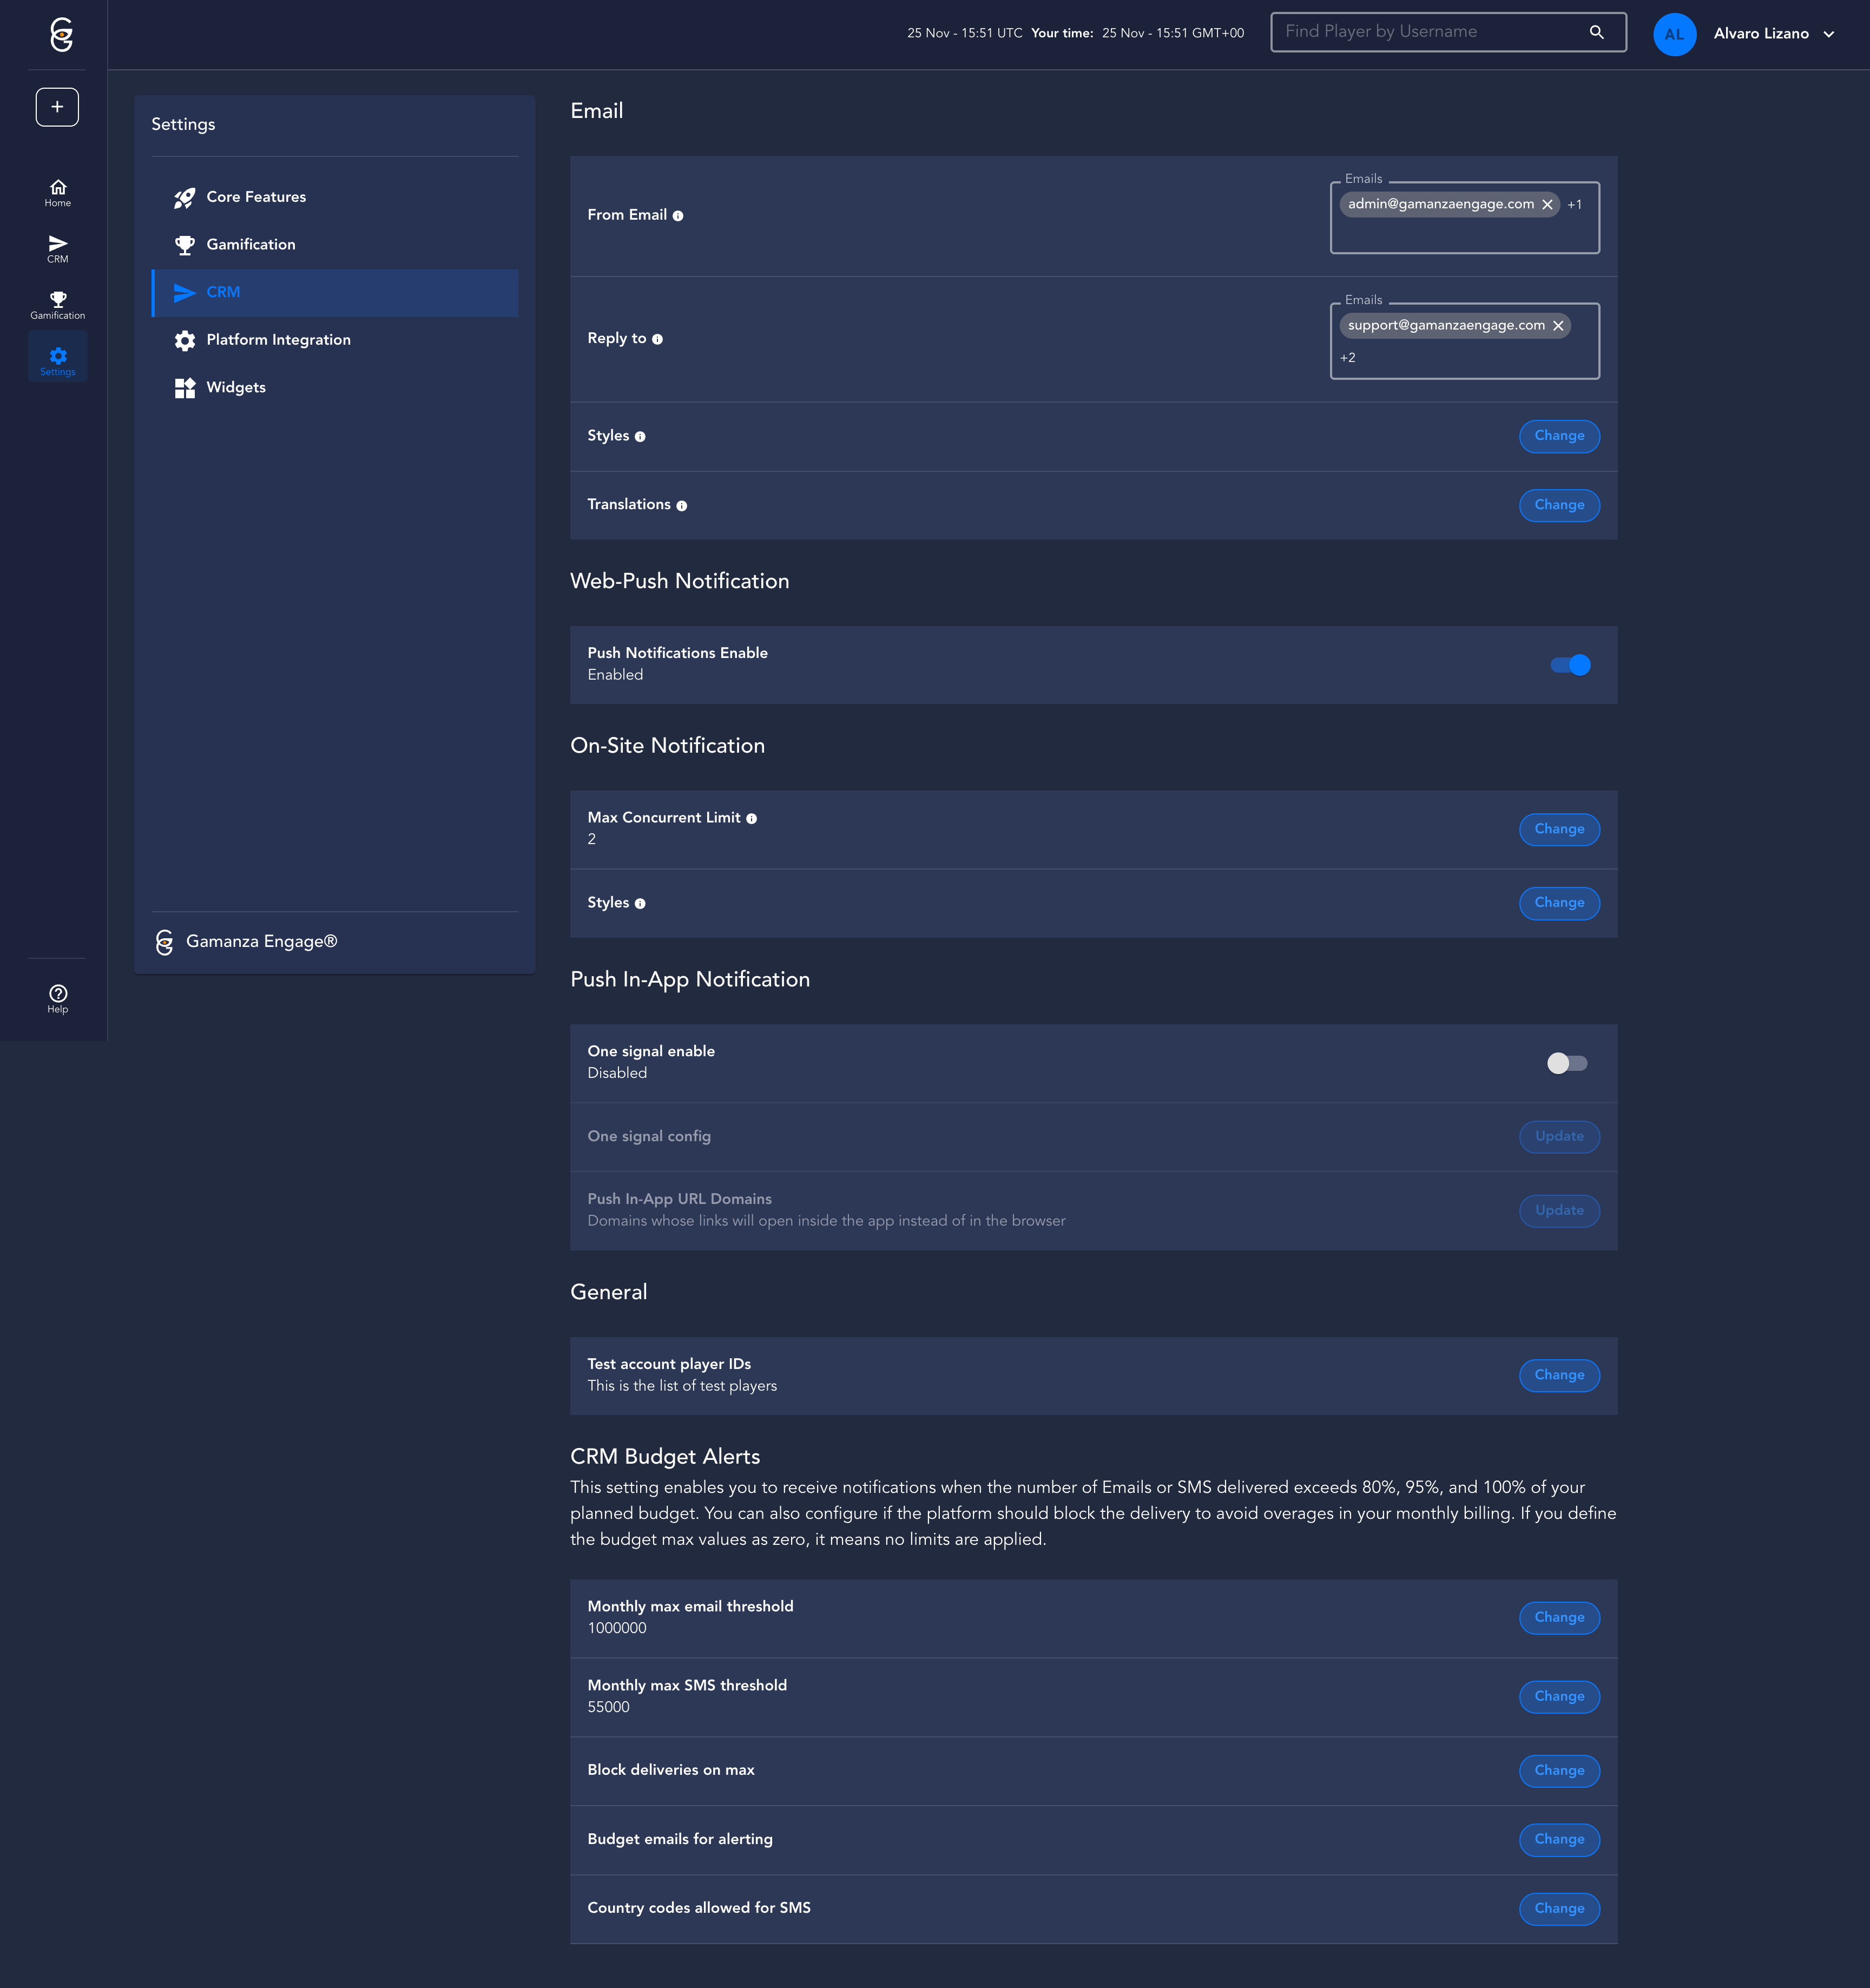The width and height of the screenshot is (1870, 1988).
Task: Click info icon beside Max Concurrent Limit
Action: coord(751,819)
